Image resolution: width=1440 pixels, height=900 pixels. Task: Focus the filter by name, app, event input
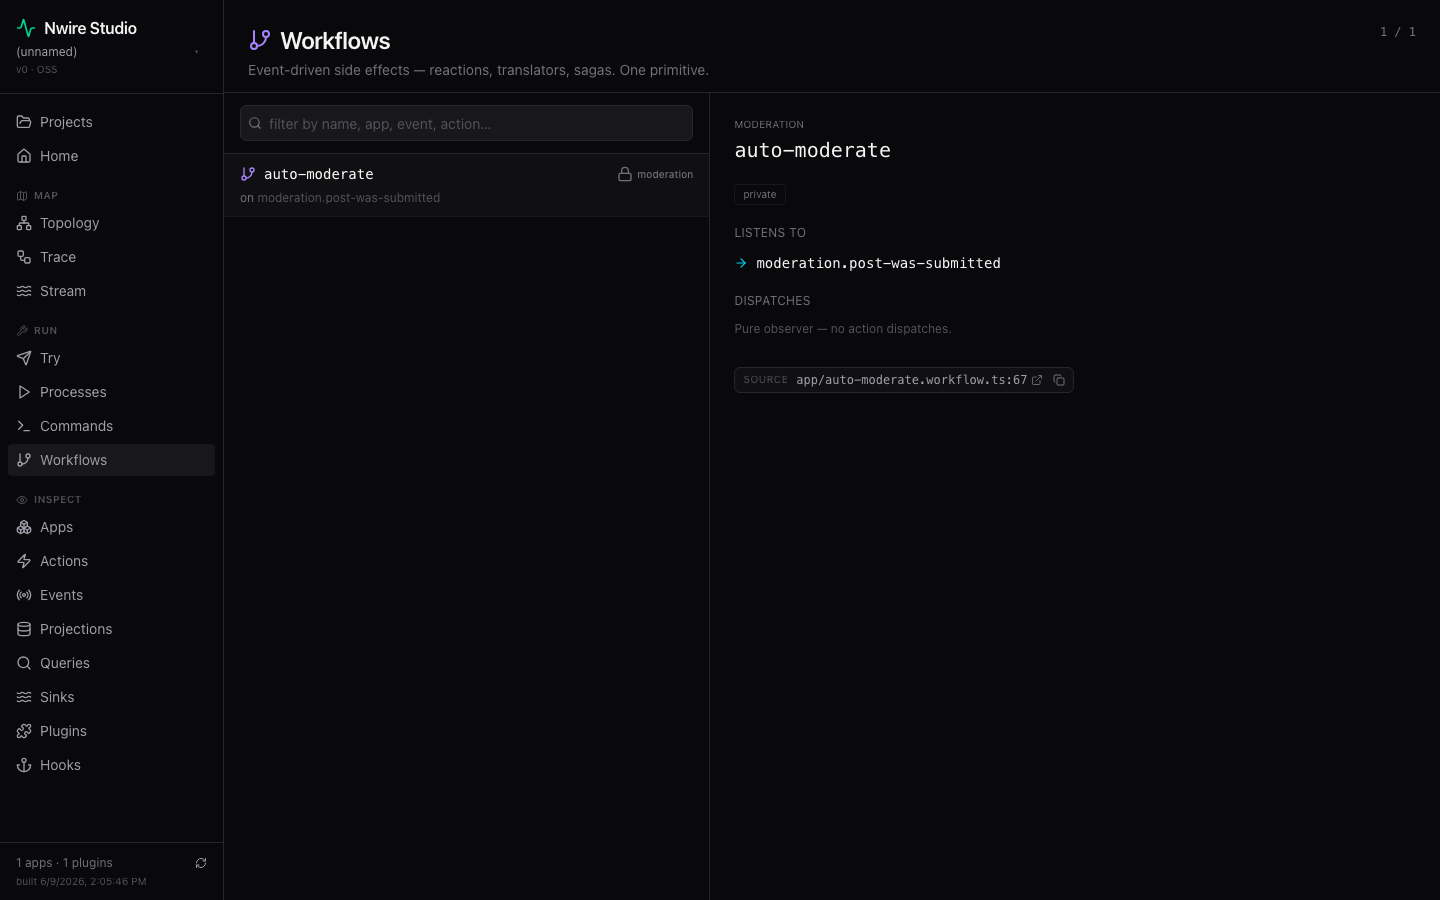click(466, 123)
